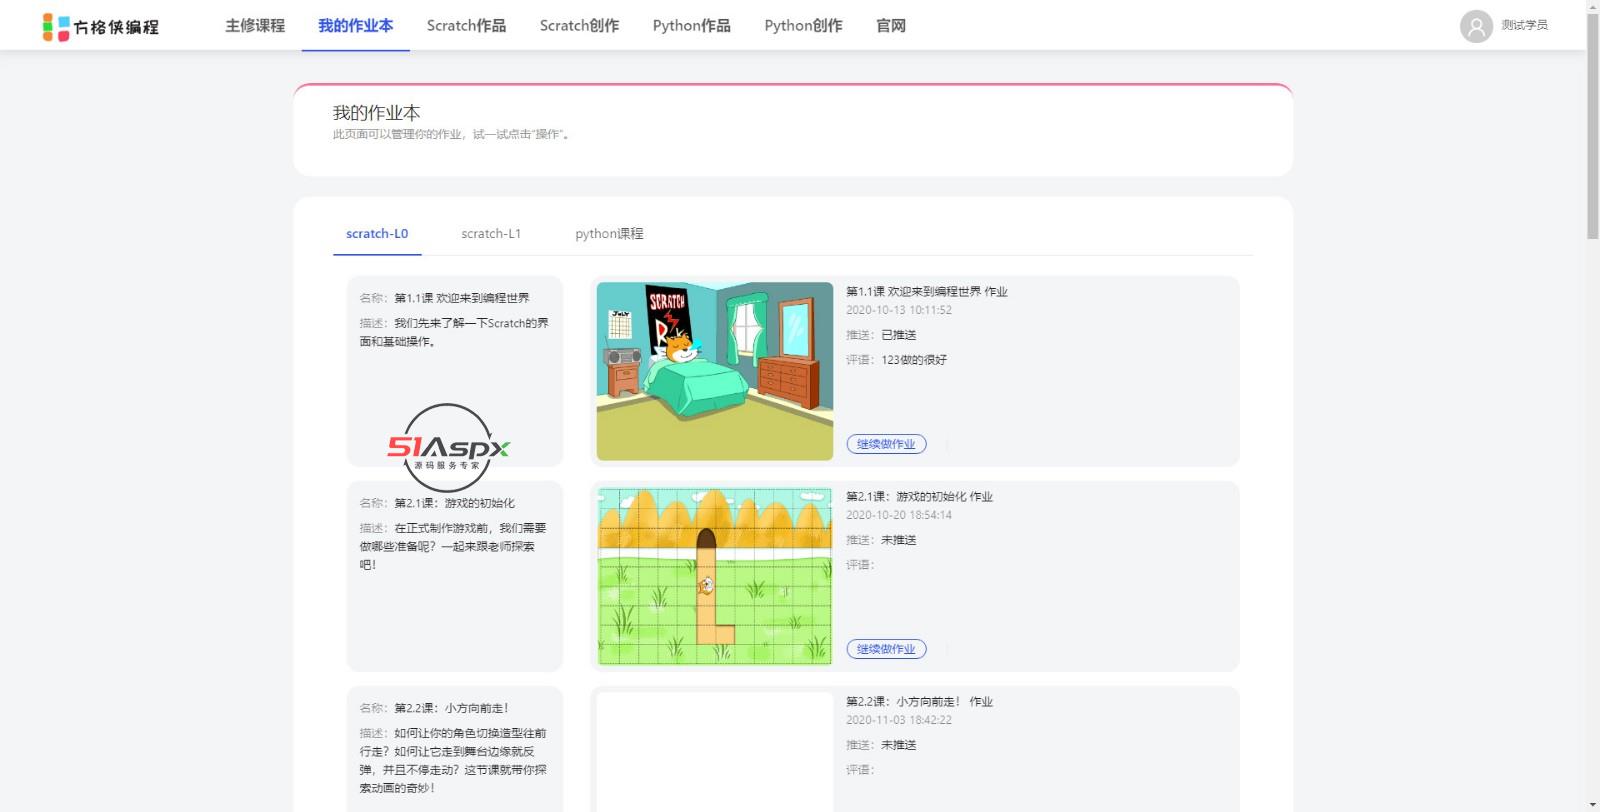Image resolution: width=1600 pixels, height=812 pixels.
Task: Click the user avatar icon
Action: point(1475,26)
